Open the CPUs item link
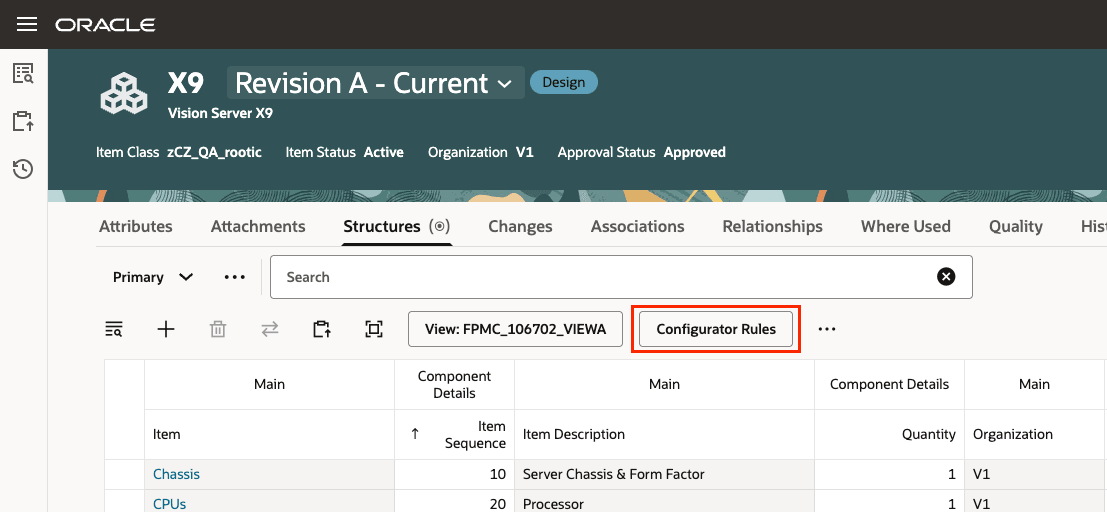 point(169,504)
